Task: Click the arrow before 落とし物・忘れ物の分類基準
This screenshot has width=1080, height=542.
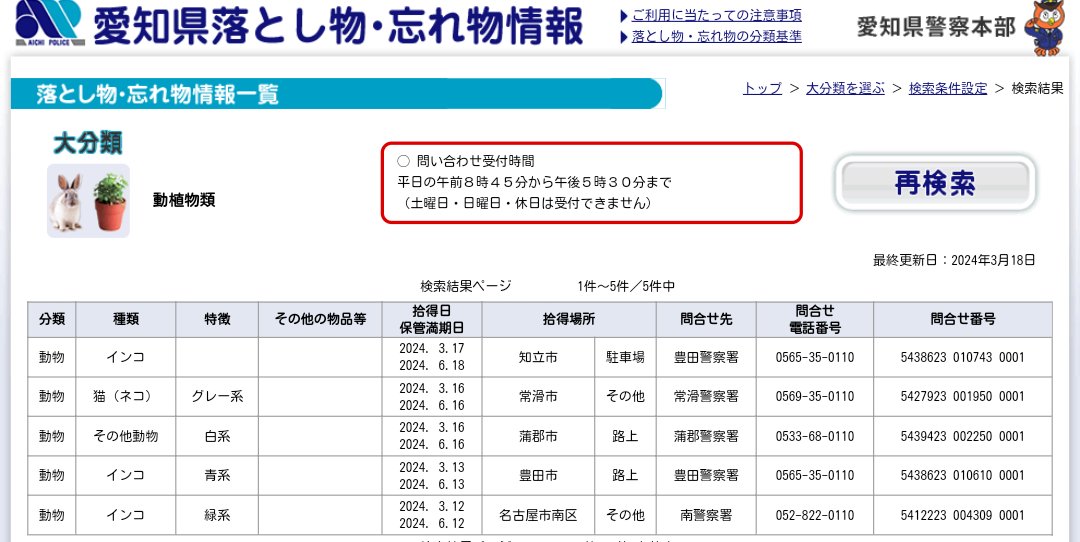Action: [624, 37]
